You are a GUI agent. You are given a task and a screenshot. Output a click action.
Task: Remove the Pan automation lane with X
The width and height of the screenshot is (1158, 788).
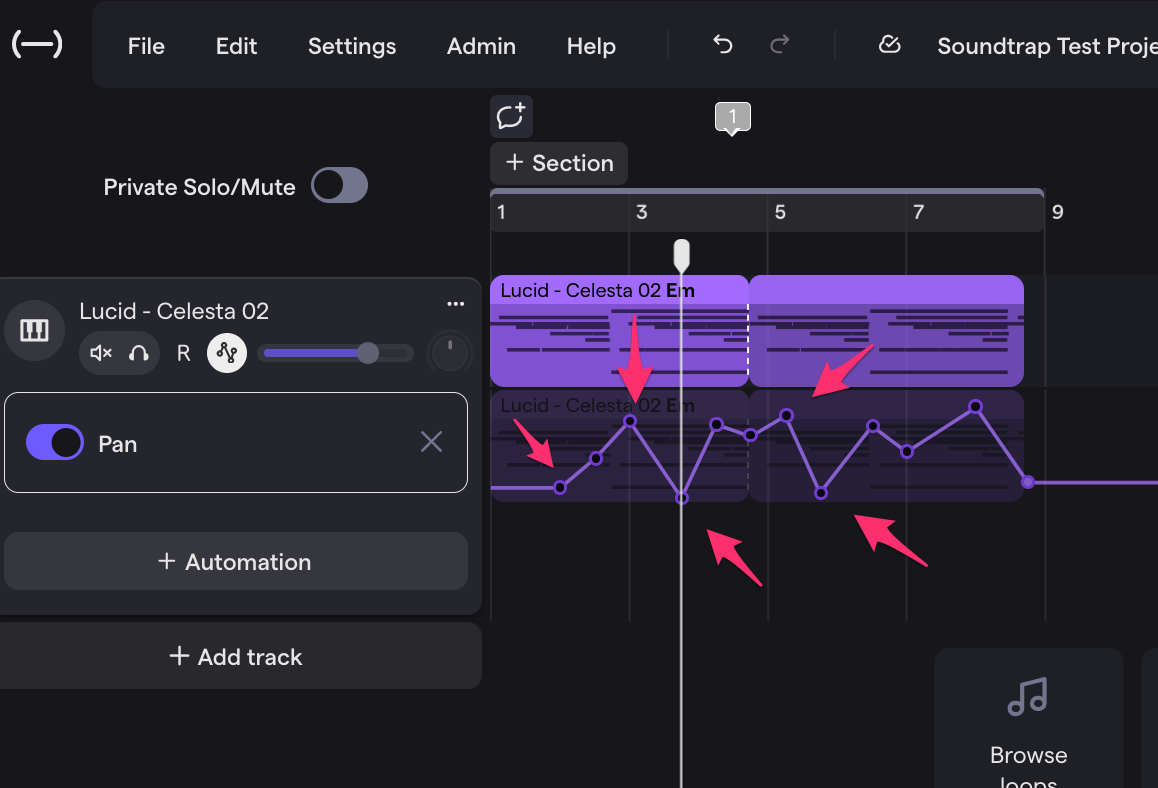point(431,442)
